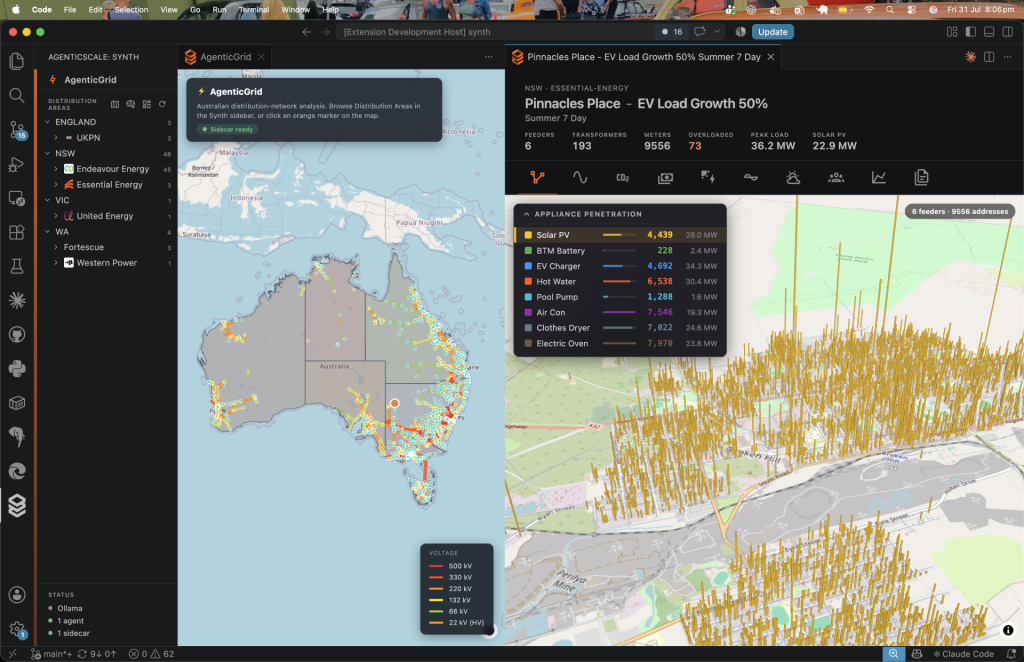Collapse the Appliance Penetration panel
The height and width of the screenshot is (662, 1024).
click(x=526, y=214)
